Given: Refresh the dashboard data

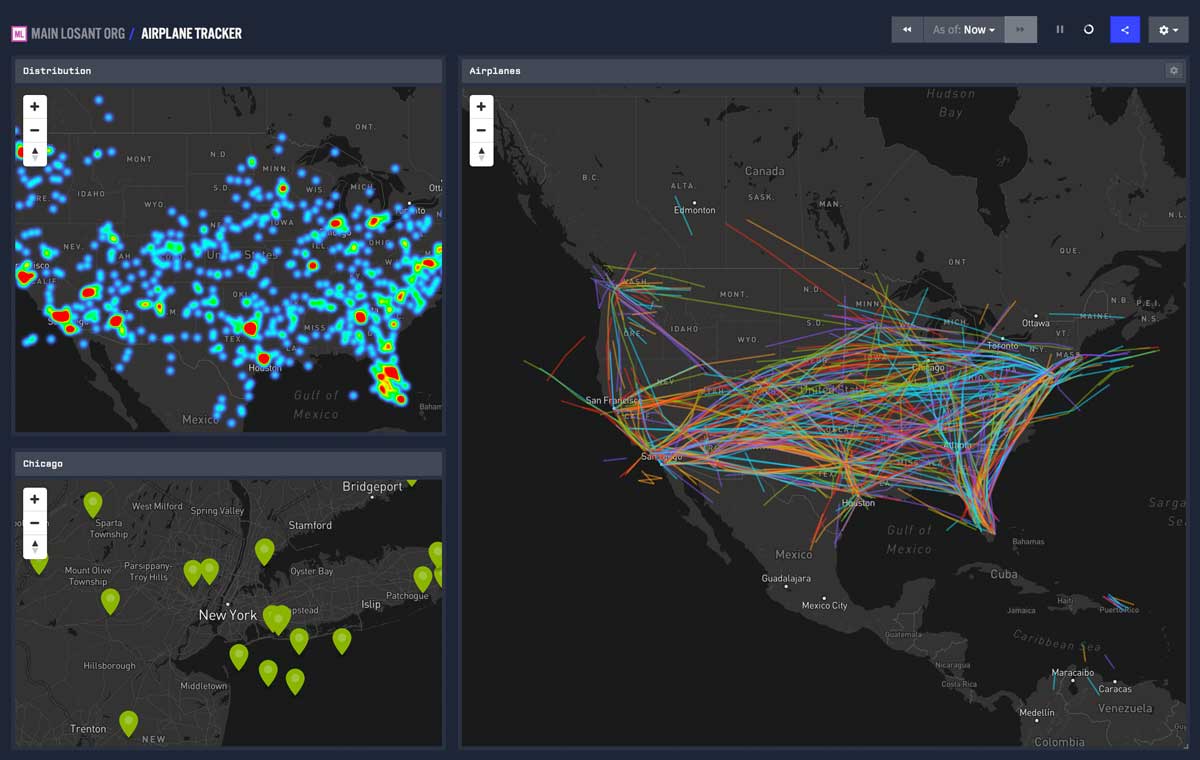Looking at the screenshot, I should point(1087,29).
